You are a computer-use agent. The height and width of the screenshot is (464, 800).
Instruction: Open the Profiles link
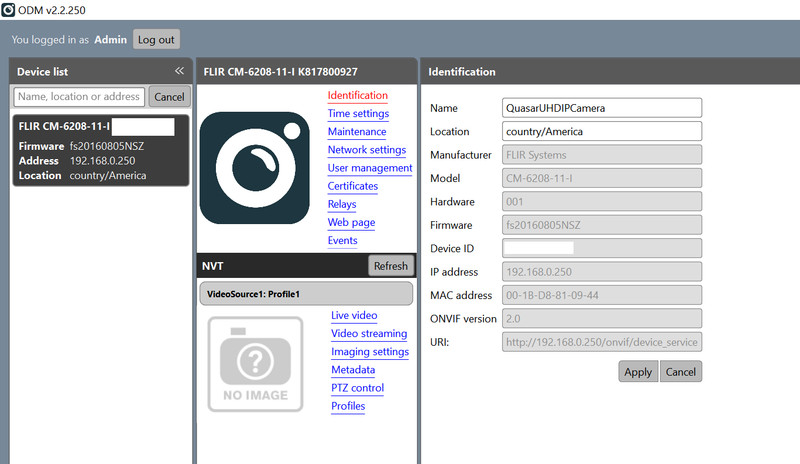pos(348,406)
